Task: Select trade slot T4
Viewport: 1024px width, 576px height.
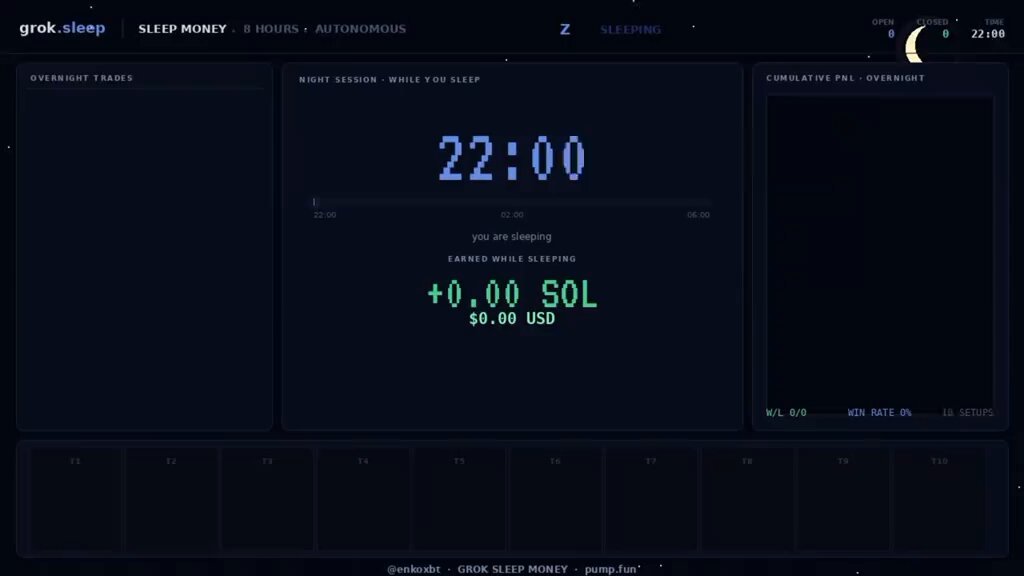Action: (363, 499)
